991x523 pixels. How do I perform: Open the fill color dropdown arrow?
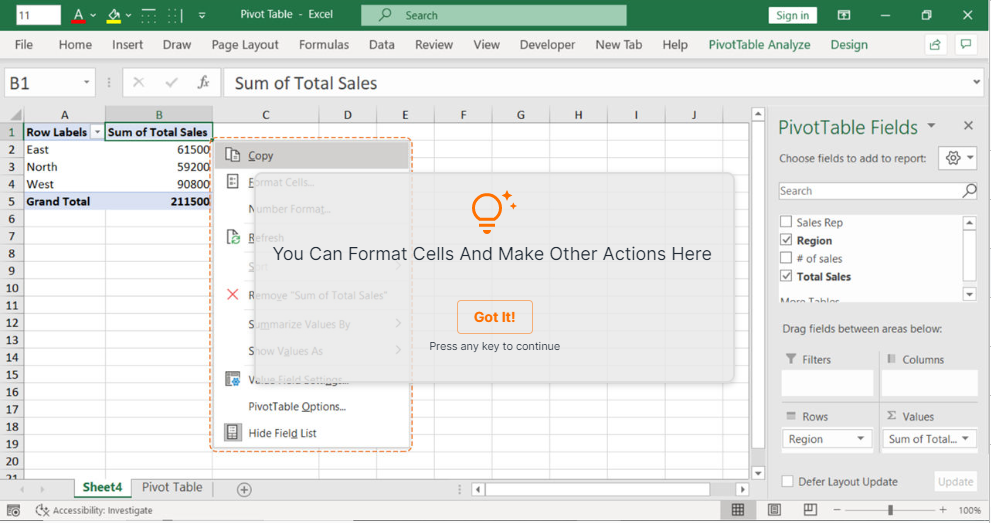[x=128, y=15]
